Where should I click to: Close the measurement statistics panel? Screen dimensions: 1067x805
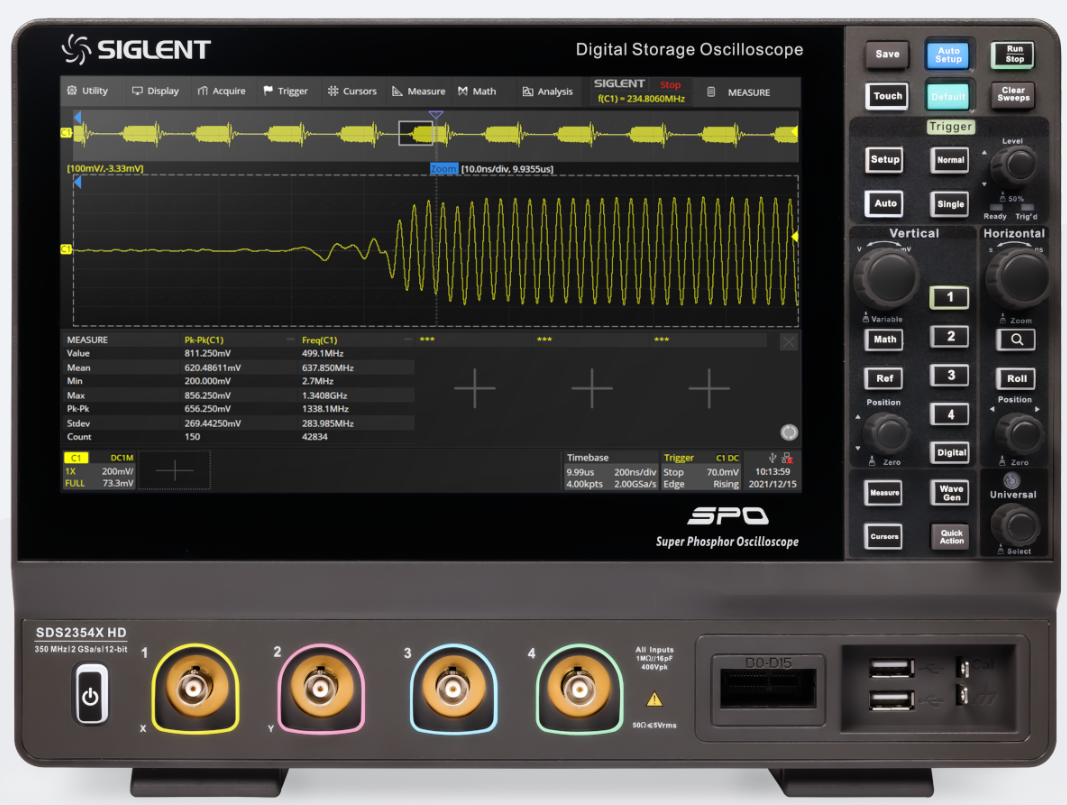[789, 342]
